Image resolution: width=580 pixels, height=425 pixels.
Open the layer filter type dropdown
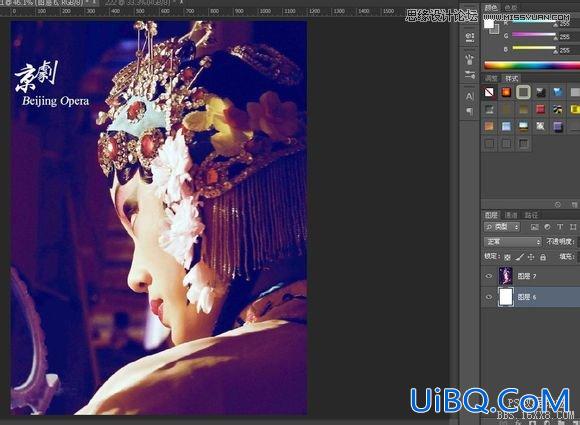(502, 227)
